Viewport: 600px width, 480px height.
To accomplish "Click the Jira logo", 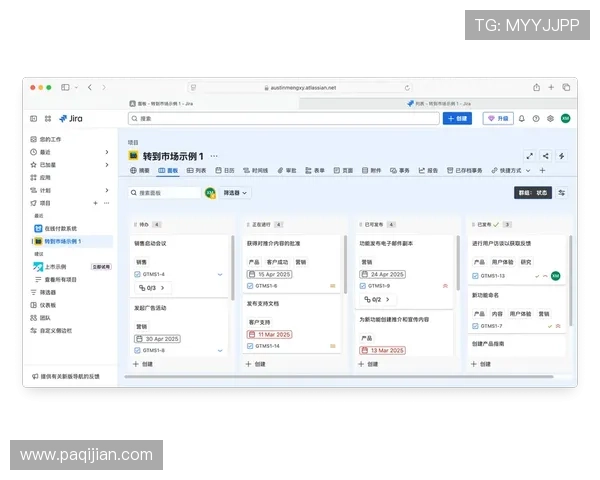I will [71, 119].
